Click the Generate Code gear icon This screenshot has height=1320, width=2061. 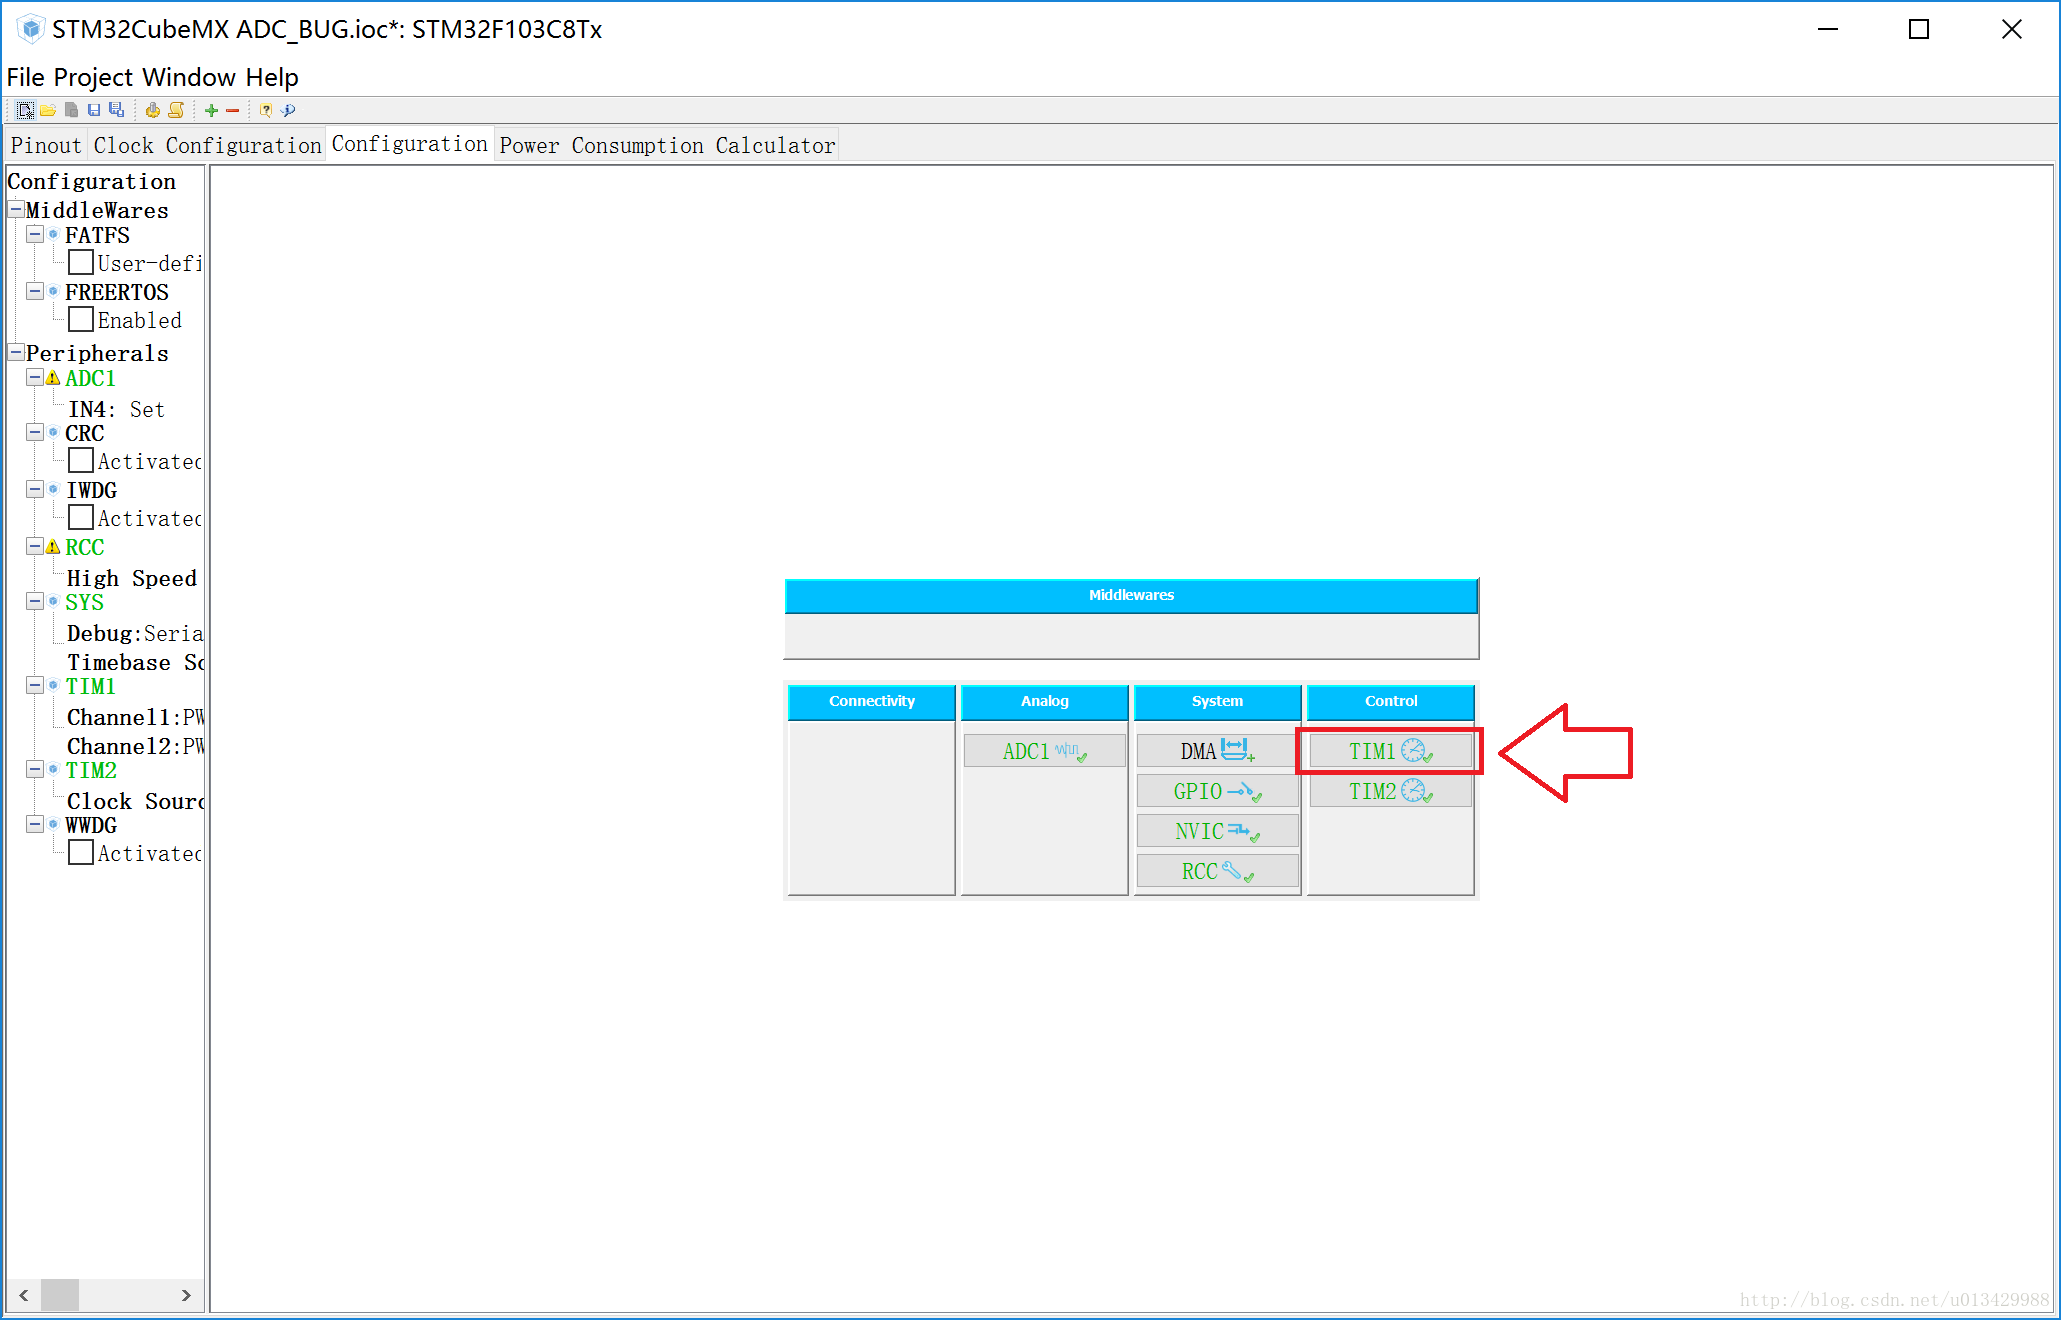152,110
